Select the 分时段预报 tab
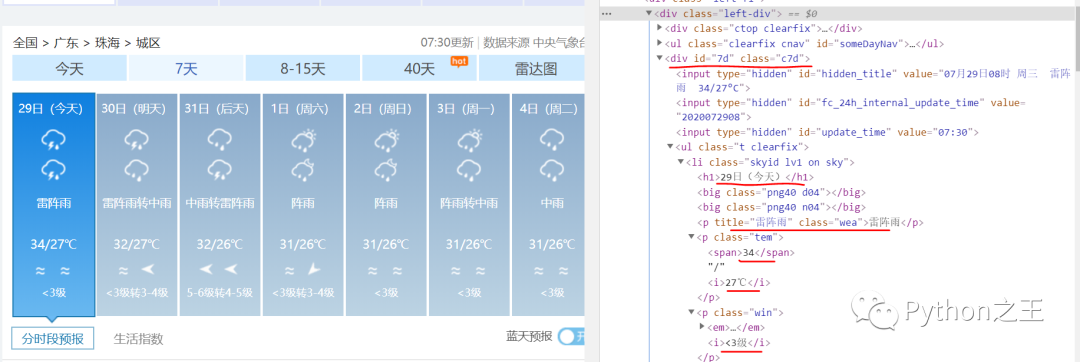The image size is (1080, 362). click(52, 339)
